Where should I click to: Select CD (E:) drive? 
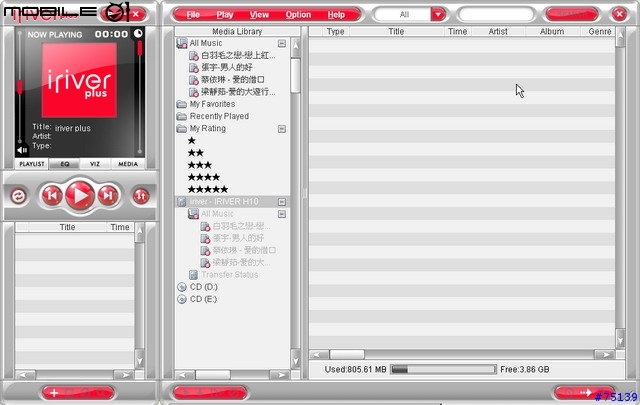tap(204, 299)
